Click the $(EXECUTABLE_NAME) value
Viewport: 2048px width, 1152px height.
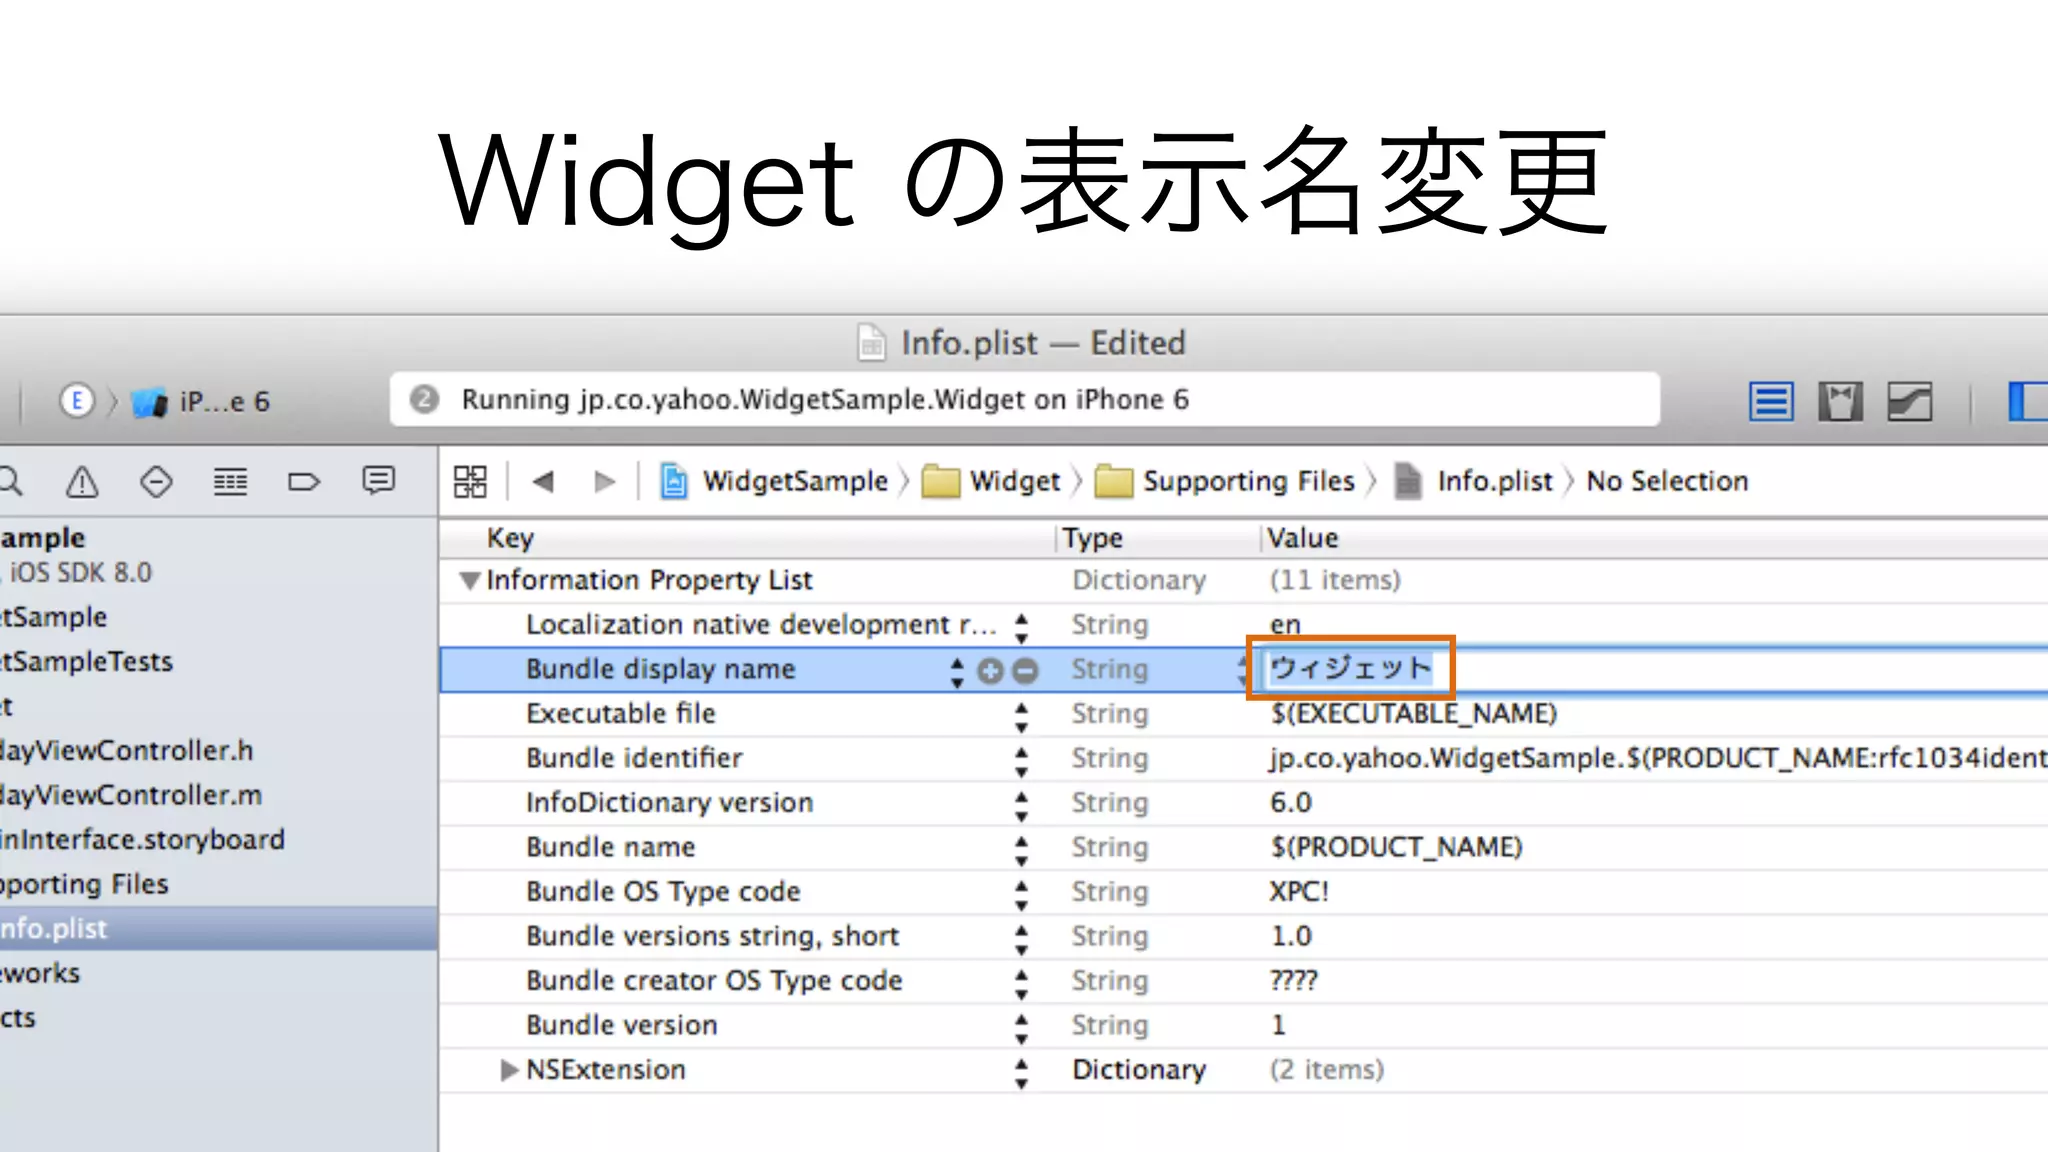(1414, 714)
